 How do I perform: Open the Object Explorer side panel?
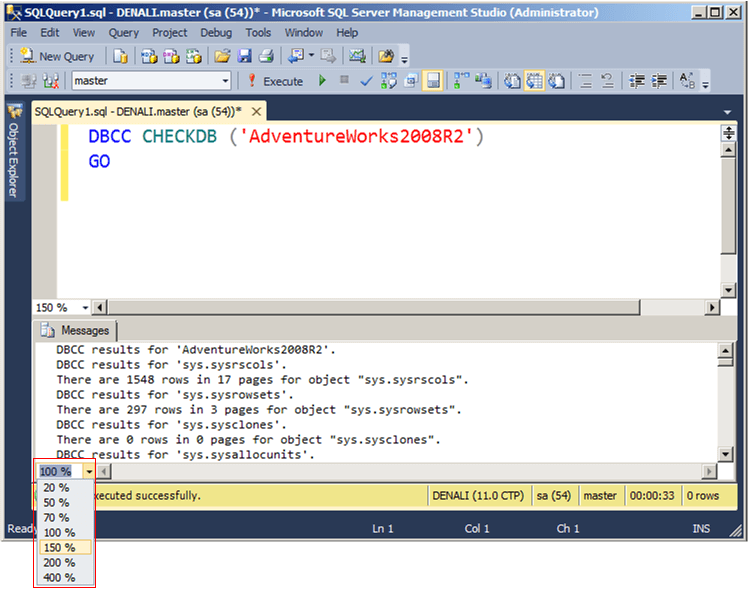pyautogui.click(x=14, y=151)
